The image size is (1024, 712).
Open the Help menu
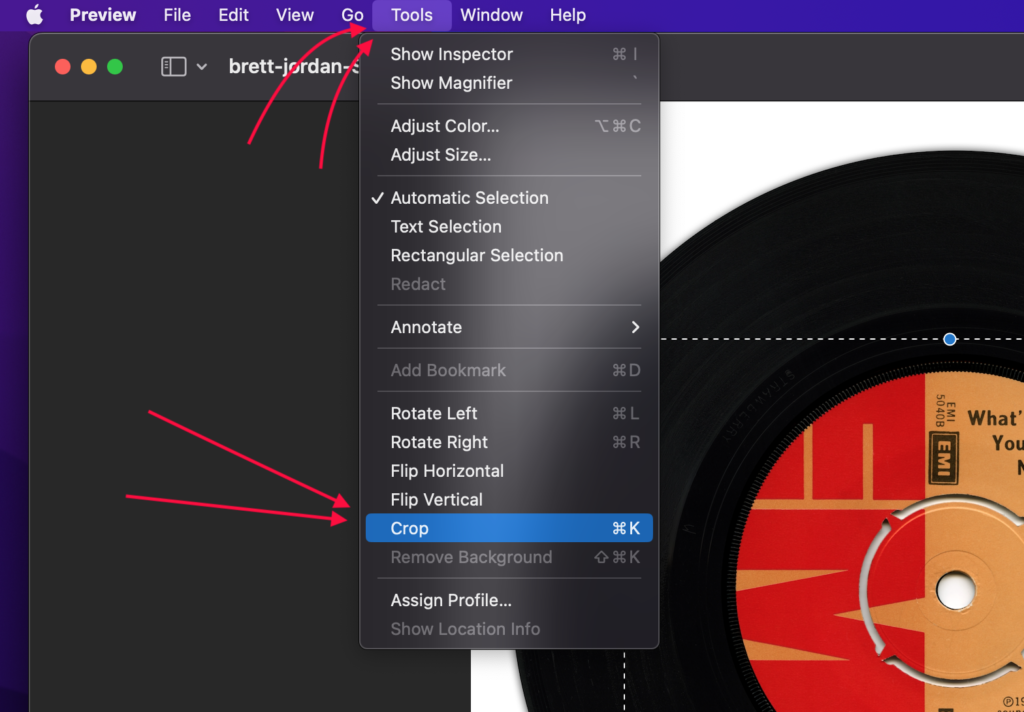(x=568, y=14)
